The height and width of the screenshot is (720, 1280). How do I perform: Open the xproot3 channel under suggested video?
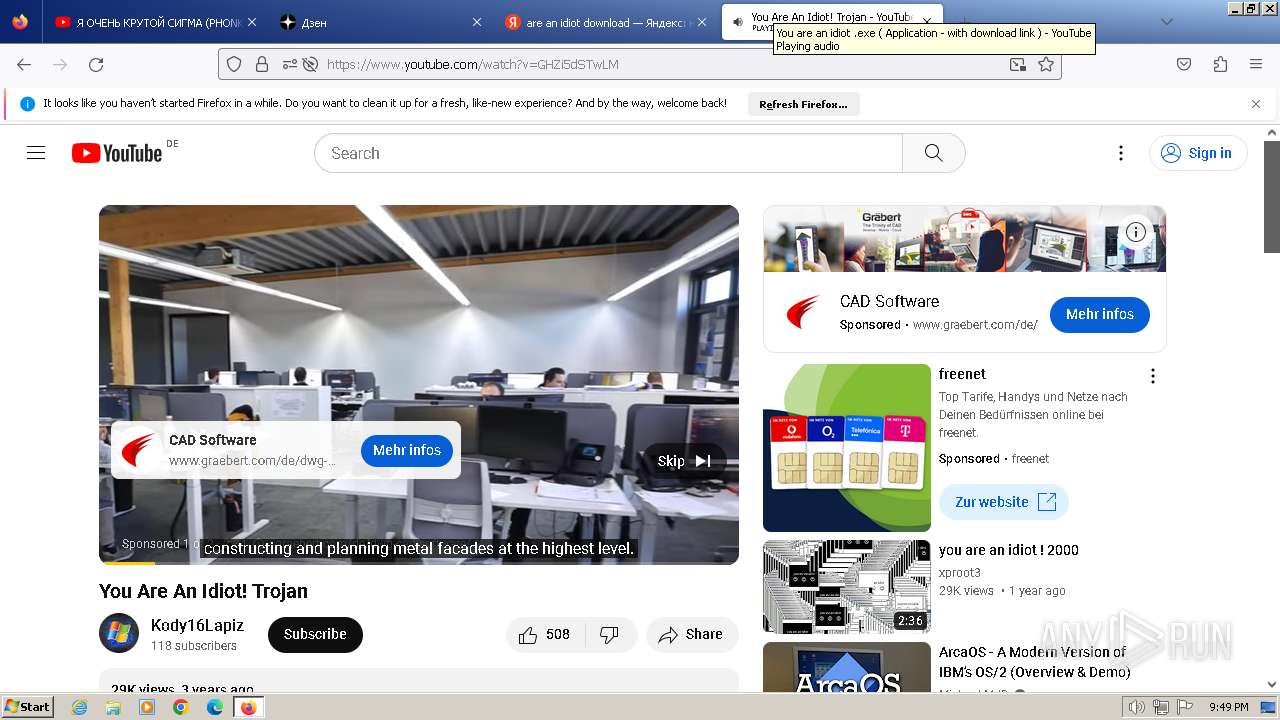pyautogui.click(x=960, y=573)
